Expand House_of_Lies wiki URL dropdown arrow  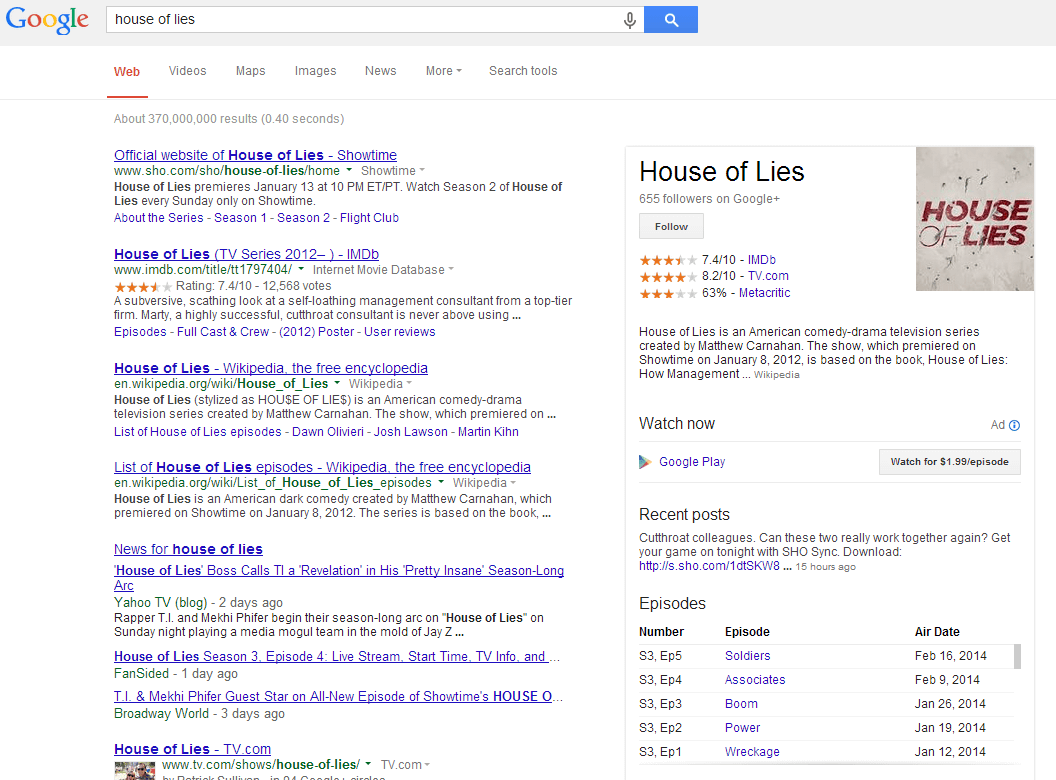(x=337, y=383)
